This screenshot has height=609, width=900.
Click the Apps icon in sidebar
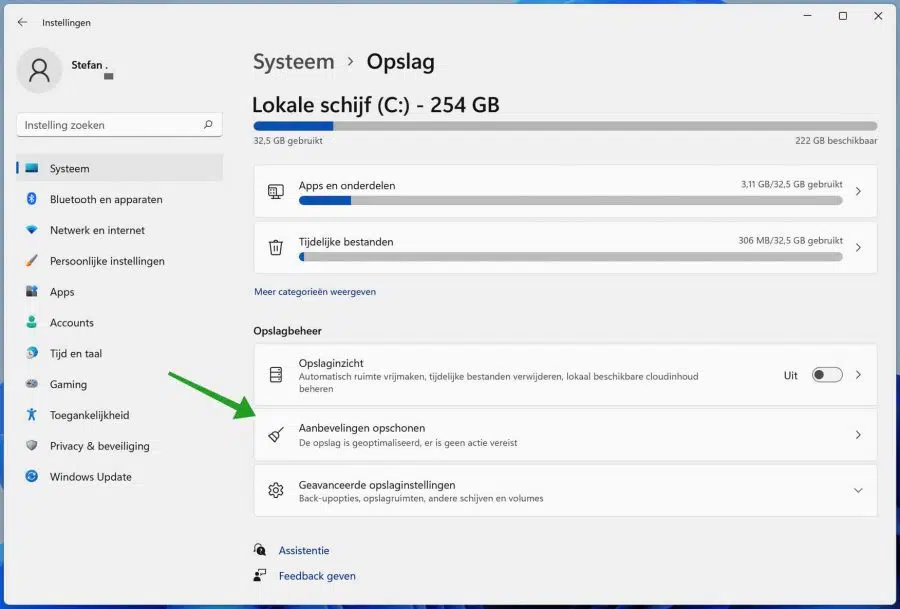coord(32,292)
